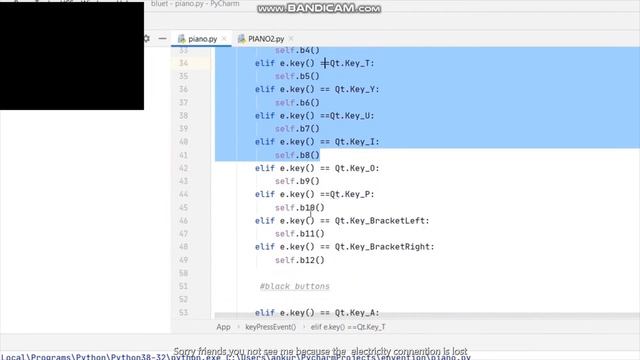Click the minus icon to hide the tool window

coord(162,38)
